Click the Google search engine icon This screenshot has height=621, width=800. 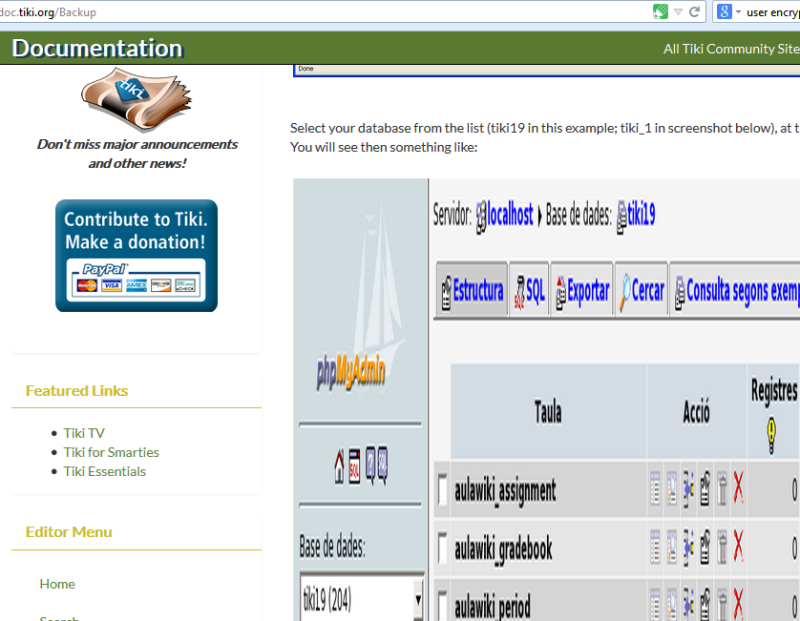(724, 11)
